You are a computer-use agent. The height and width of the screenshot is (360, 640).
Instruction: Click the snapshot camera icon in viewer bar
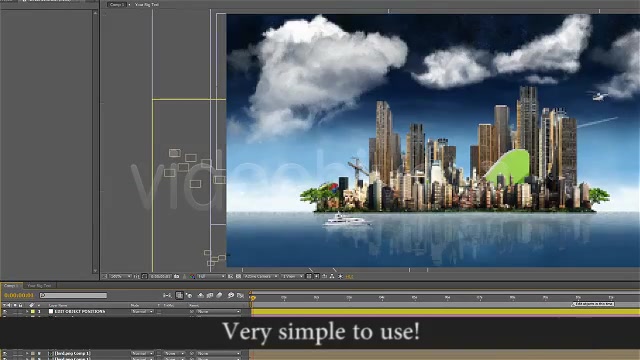click(x=176, y=276)
